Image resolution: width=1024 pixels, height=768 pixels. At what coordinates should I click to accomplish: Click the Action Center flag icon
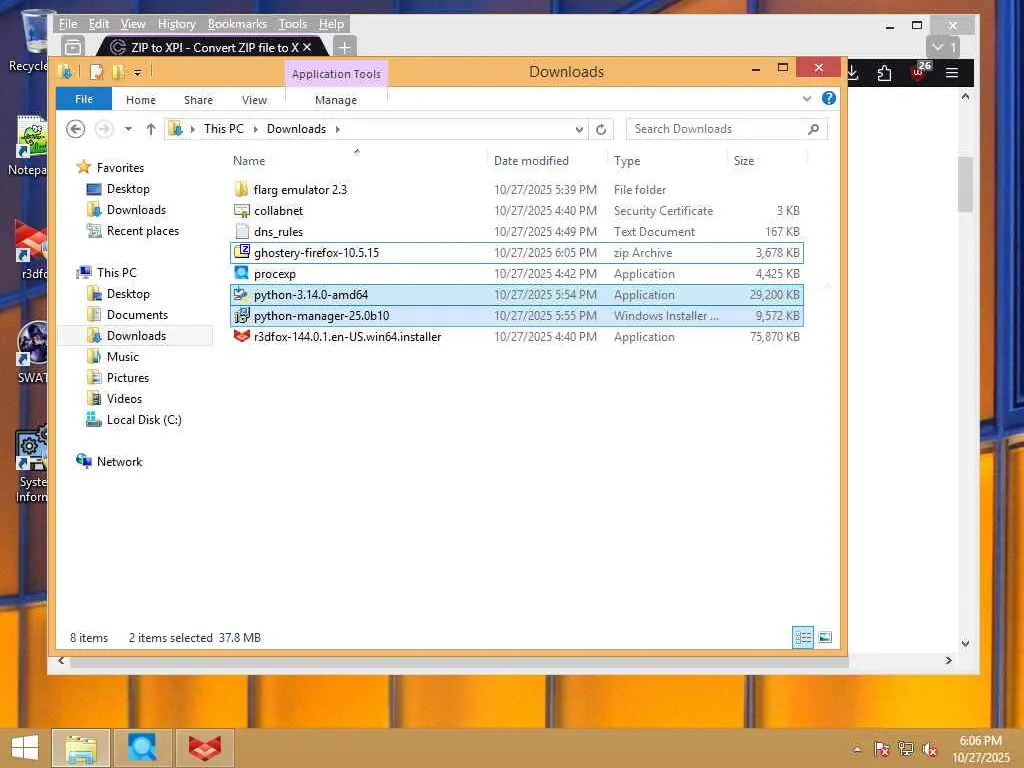click(882, 749)
